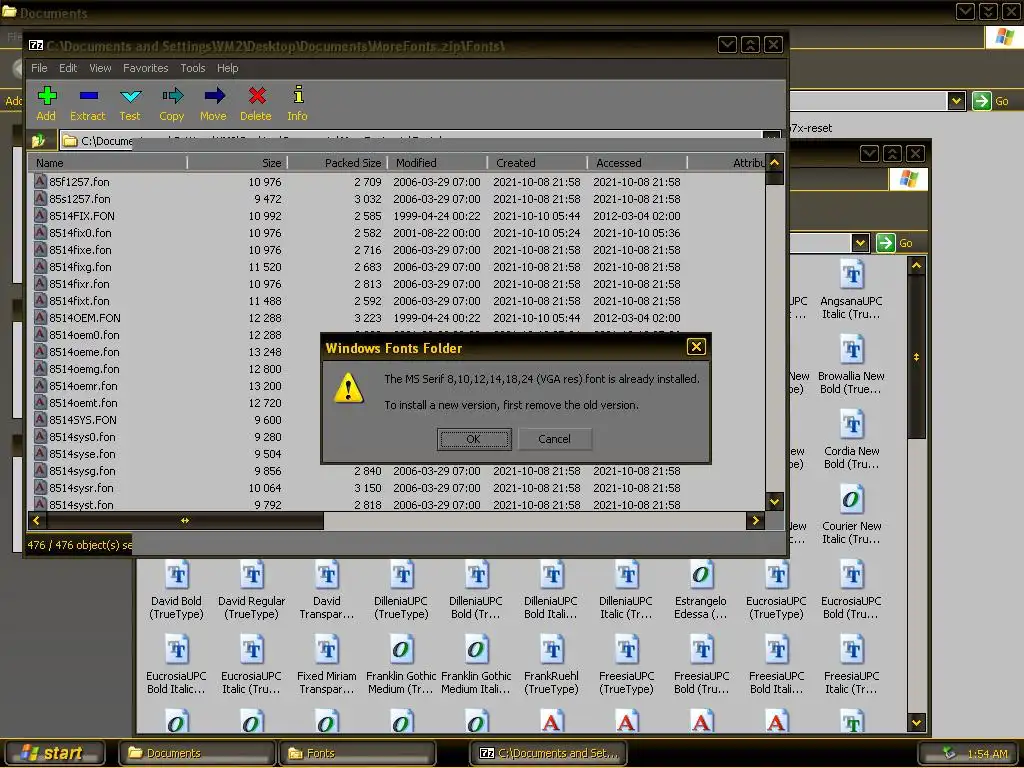
Task: Open the Tools menu in 7-Zip
Action: tap(193, 68)
